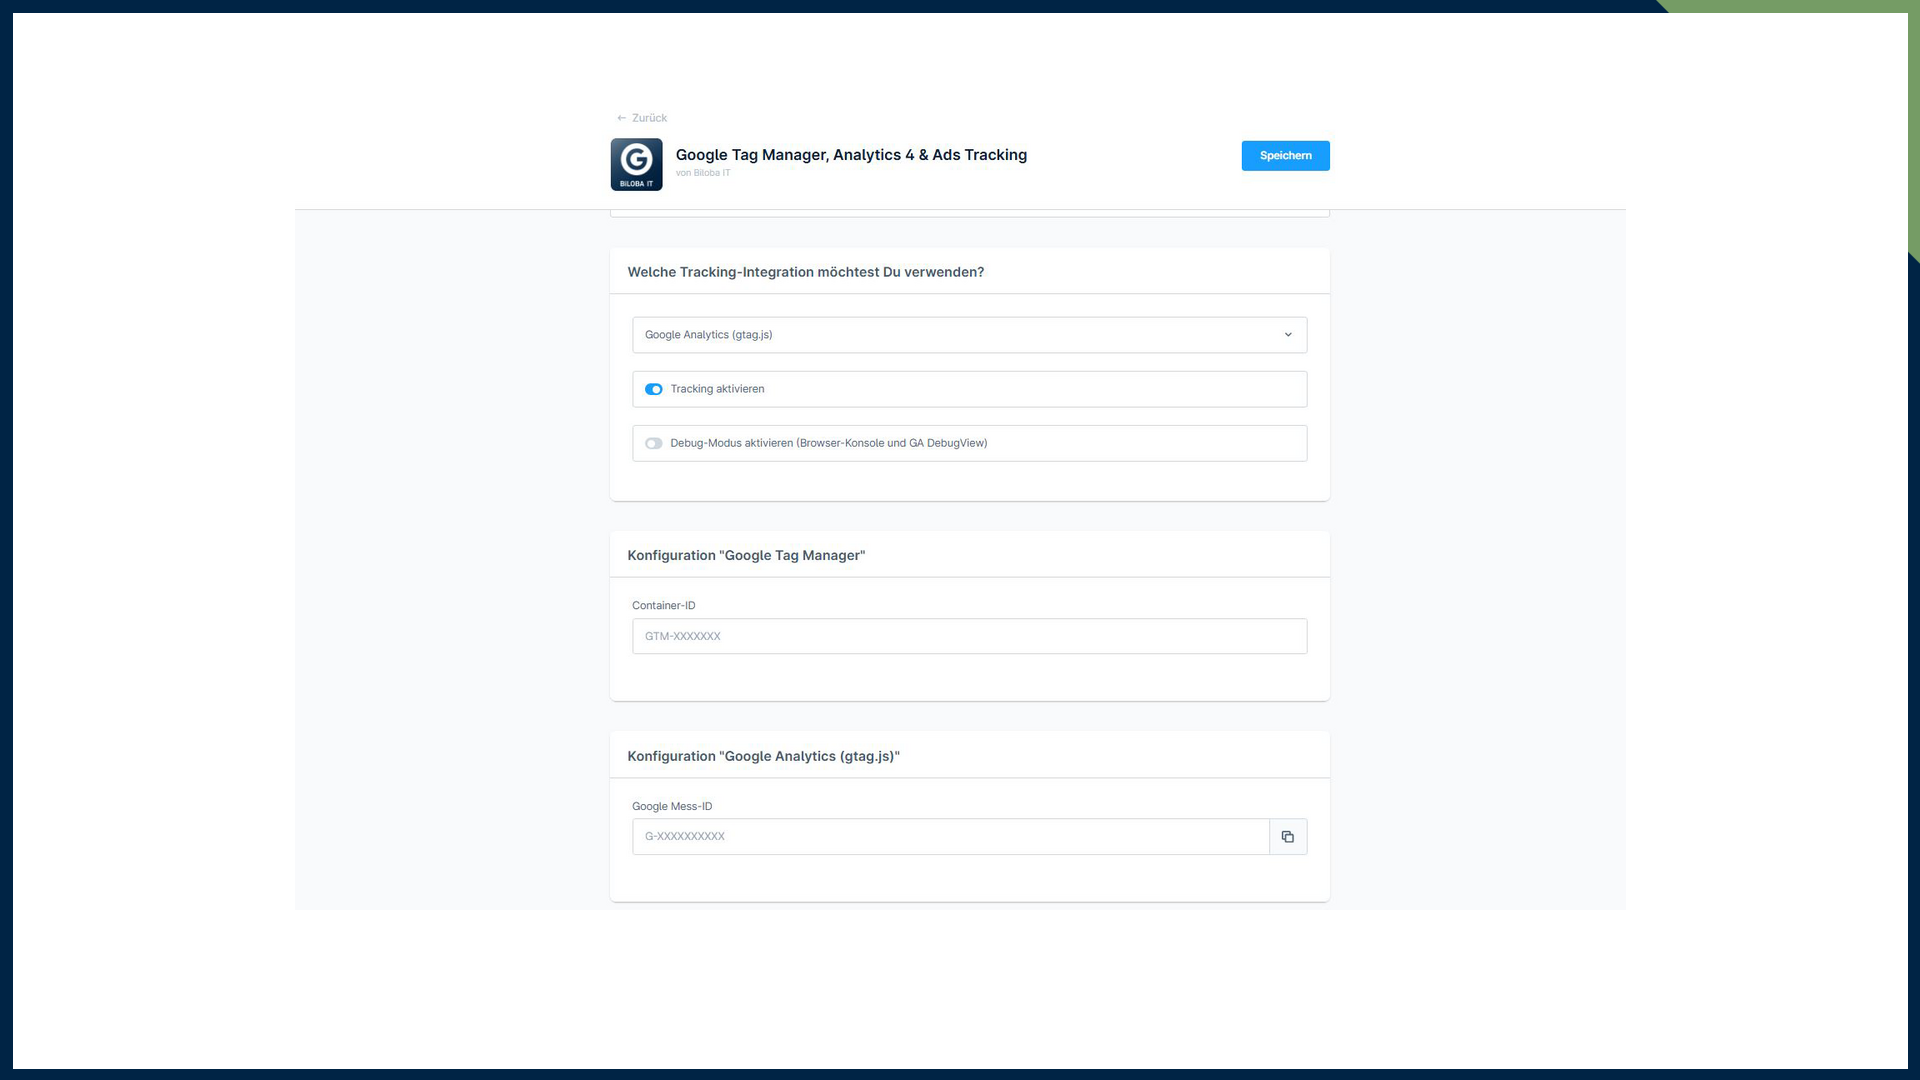Disable the Tracking aktivieren switch
Screen dimensions: 1920x1080
pyautogui.click(x=653, y=389)
